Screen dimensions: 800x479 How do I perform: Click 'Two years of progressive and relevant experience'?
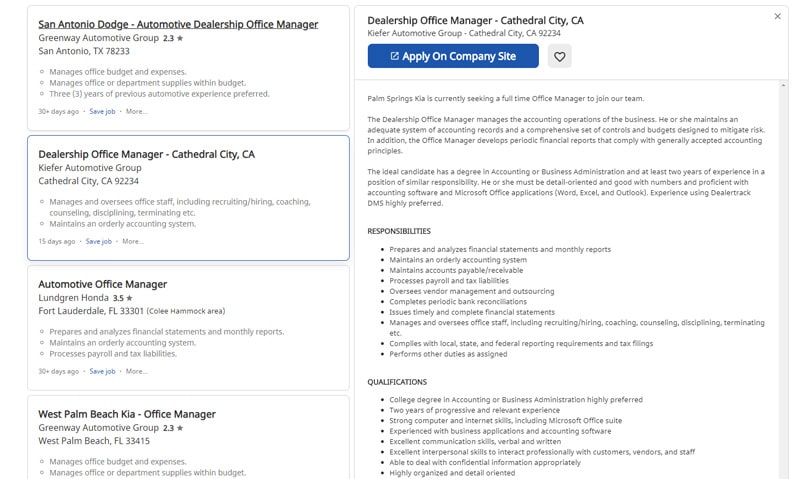tap(474, 410)
